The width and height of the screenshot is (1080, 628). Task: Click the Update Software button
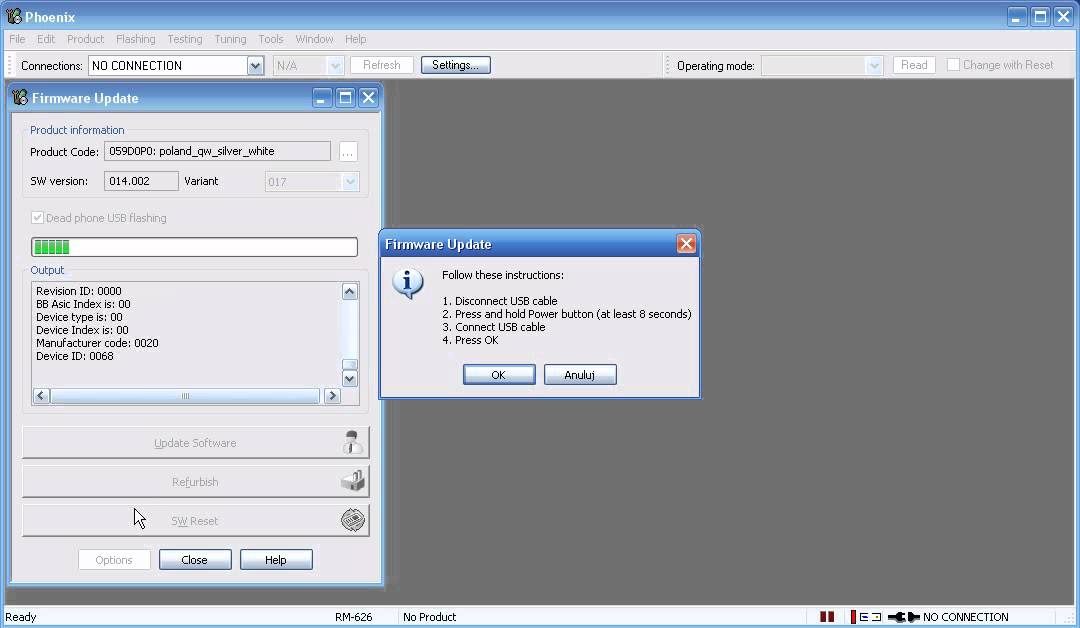click(196, 442)
